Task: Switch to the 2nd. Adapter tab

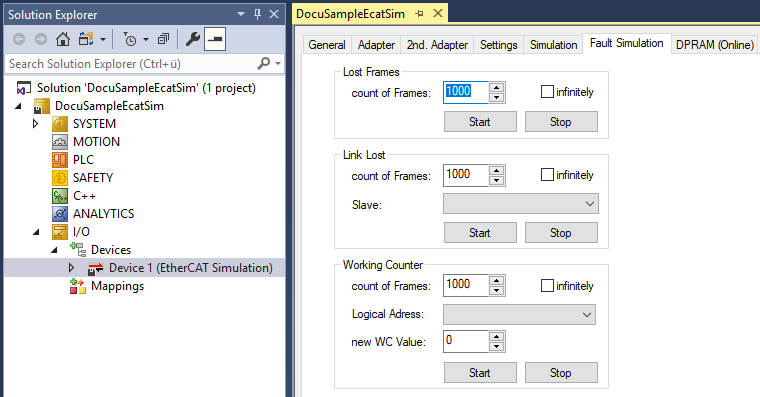Action: pos(437,45)
